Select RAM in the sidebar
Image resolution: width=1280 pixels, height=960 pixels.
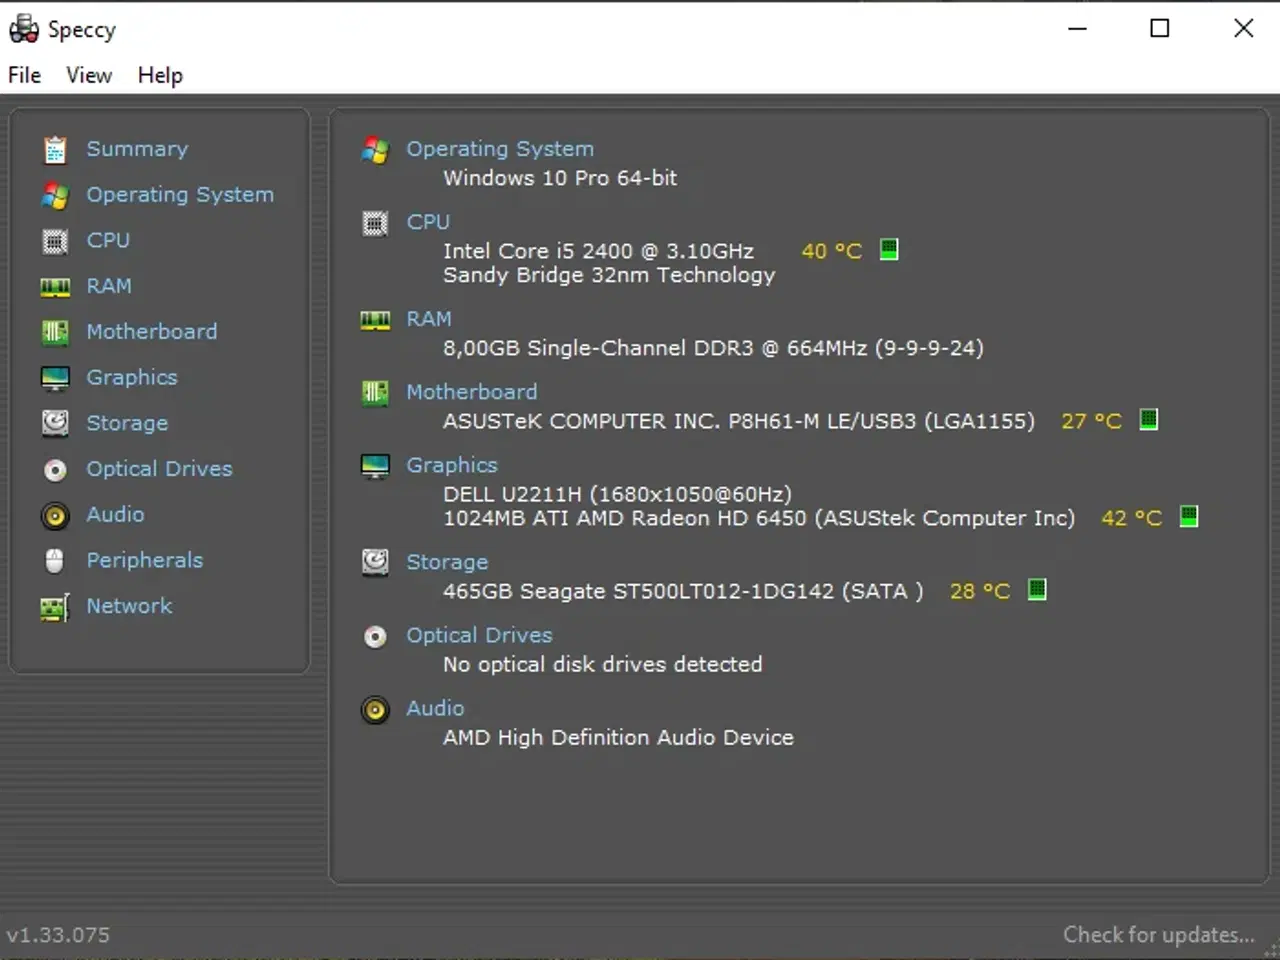pos(109,286)
